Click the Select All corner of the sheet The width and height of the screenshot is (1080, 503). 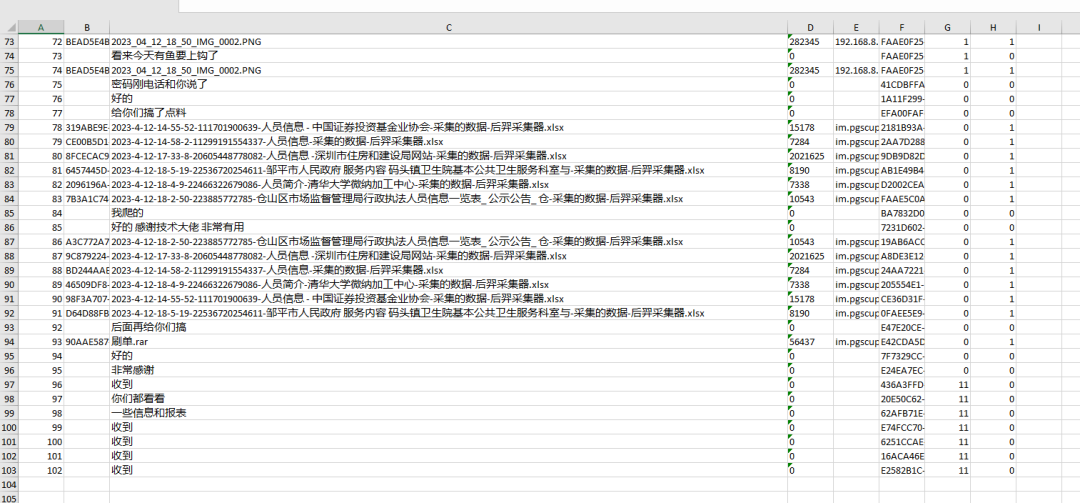pos(8,28)
